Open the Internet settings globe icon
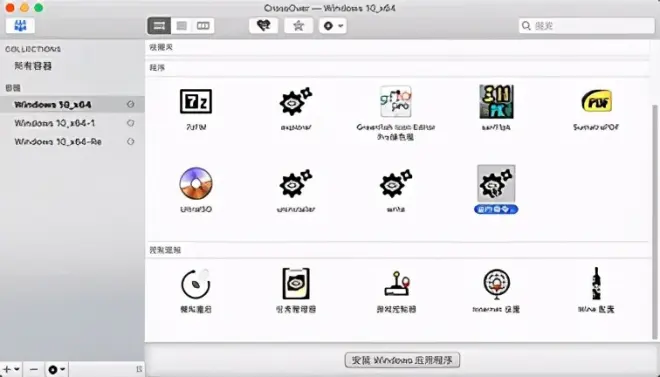The width and height of the screenshot is (660, 377). click(x=496, y=284)
